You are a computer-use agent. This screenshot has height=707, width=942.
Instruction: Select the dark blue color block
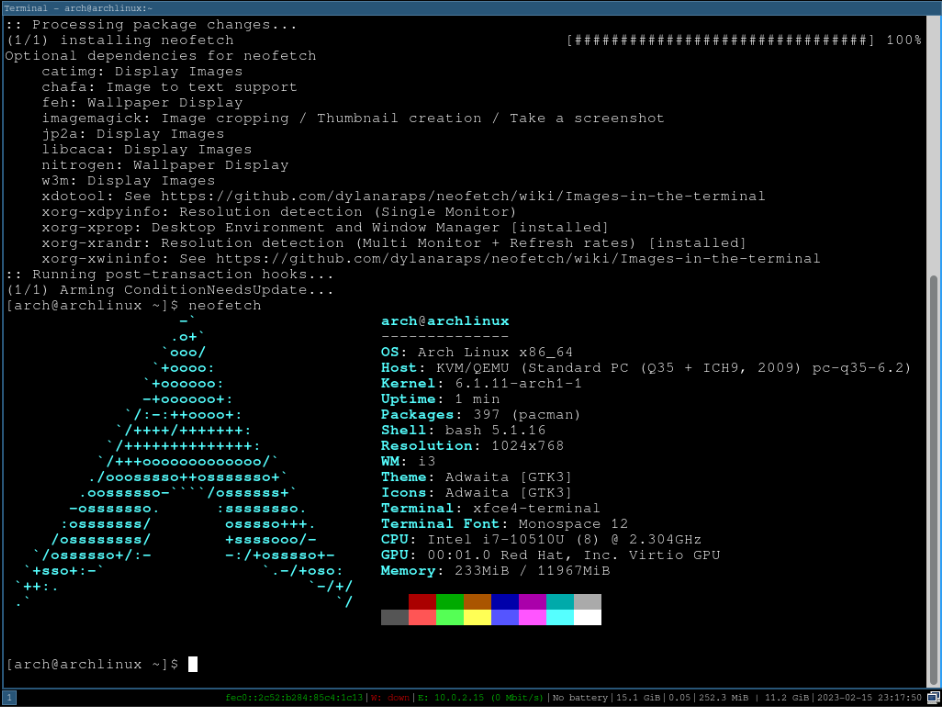point(505,601)
